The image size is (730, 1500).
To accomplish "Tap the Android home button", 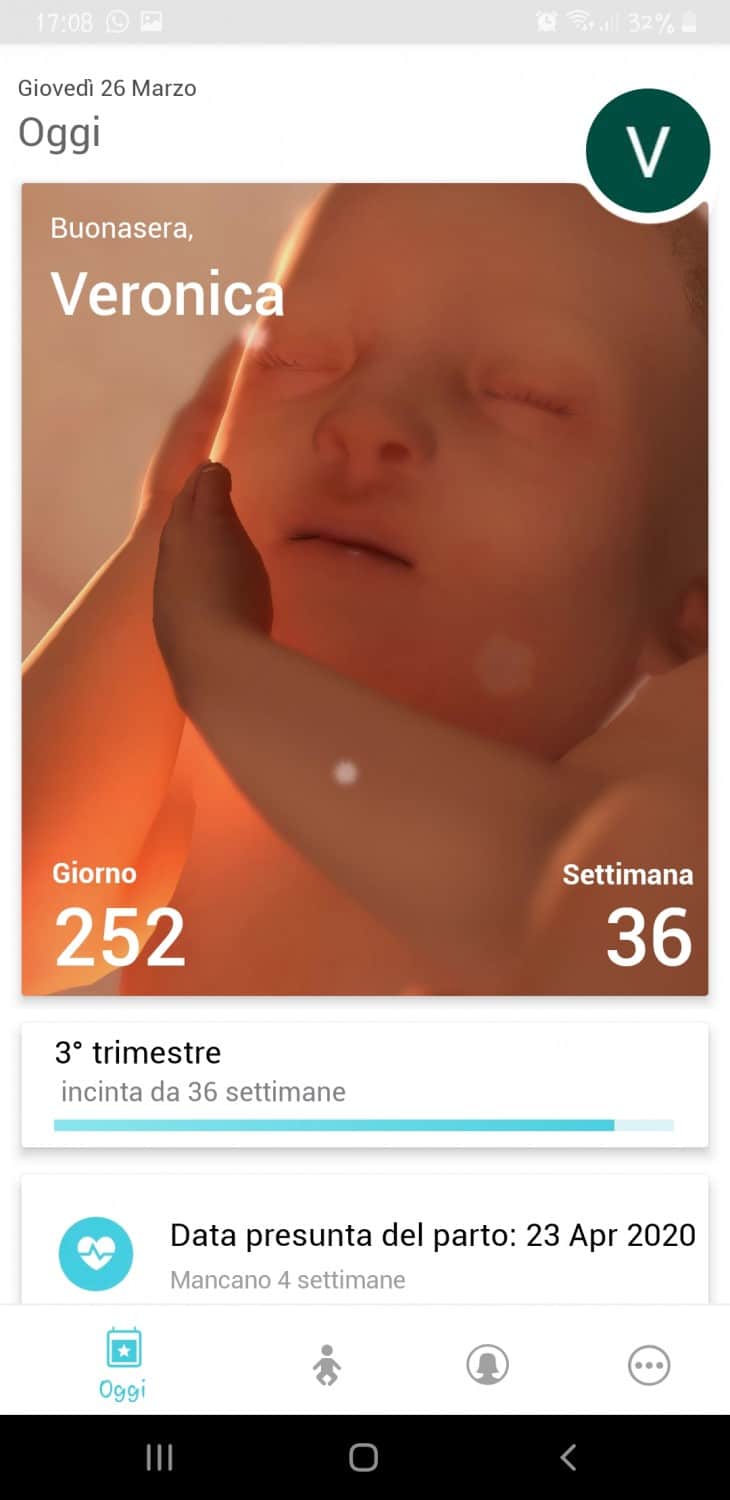I will pyautogui.click(x=364, y=1457).
